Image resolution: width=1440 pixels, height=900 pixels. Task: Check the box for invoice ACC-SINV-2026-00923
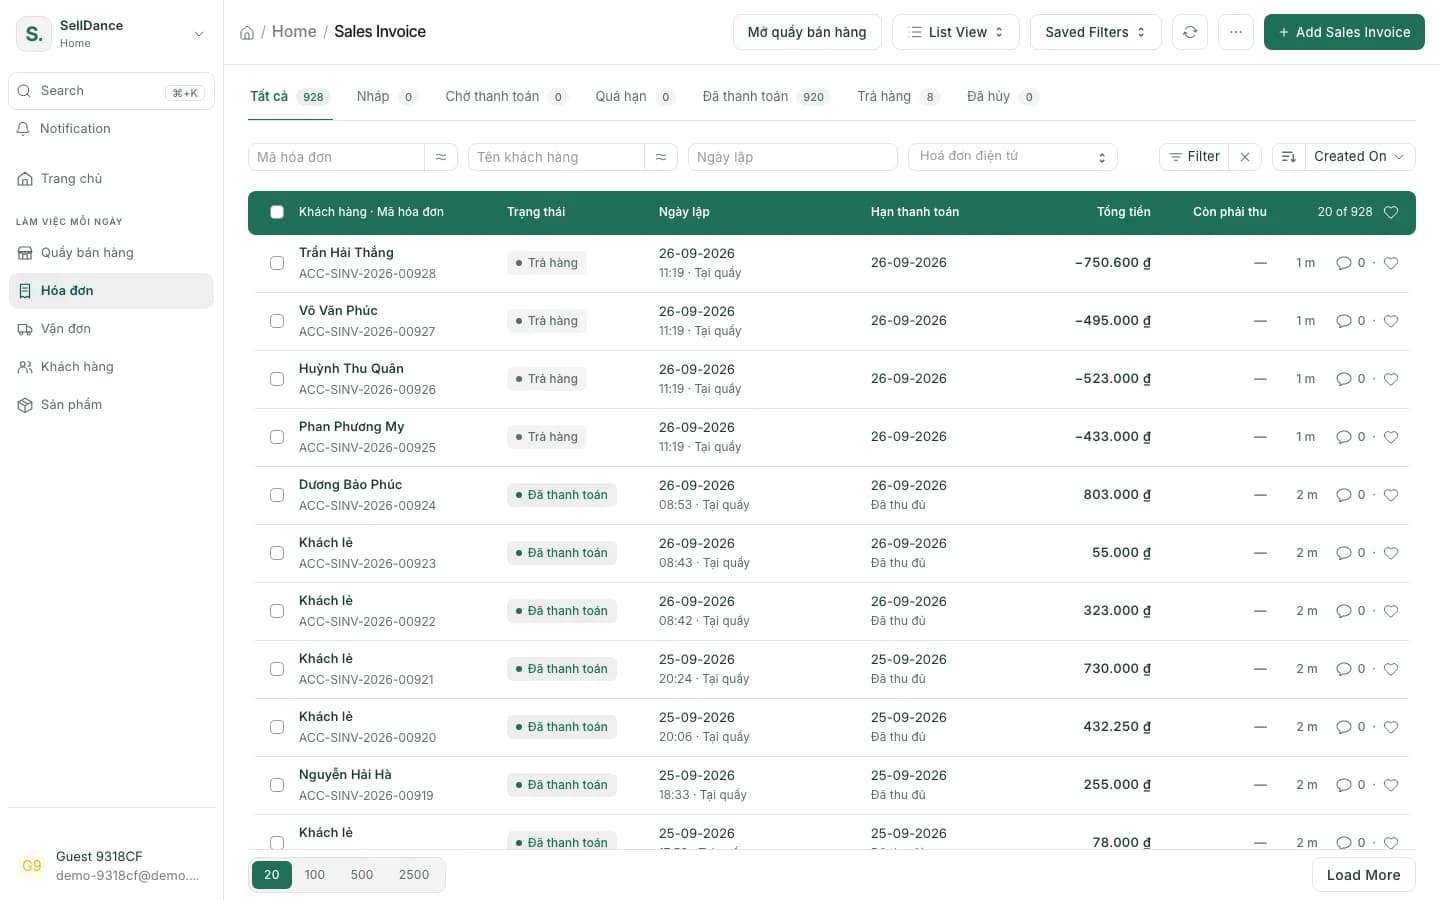click(277, 553)
